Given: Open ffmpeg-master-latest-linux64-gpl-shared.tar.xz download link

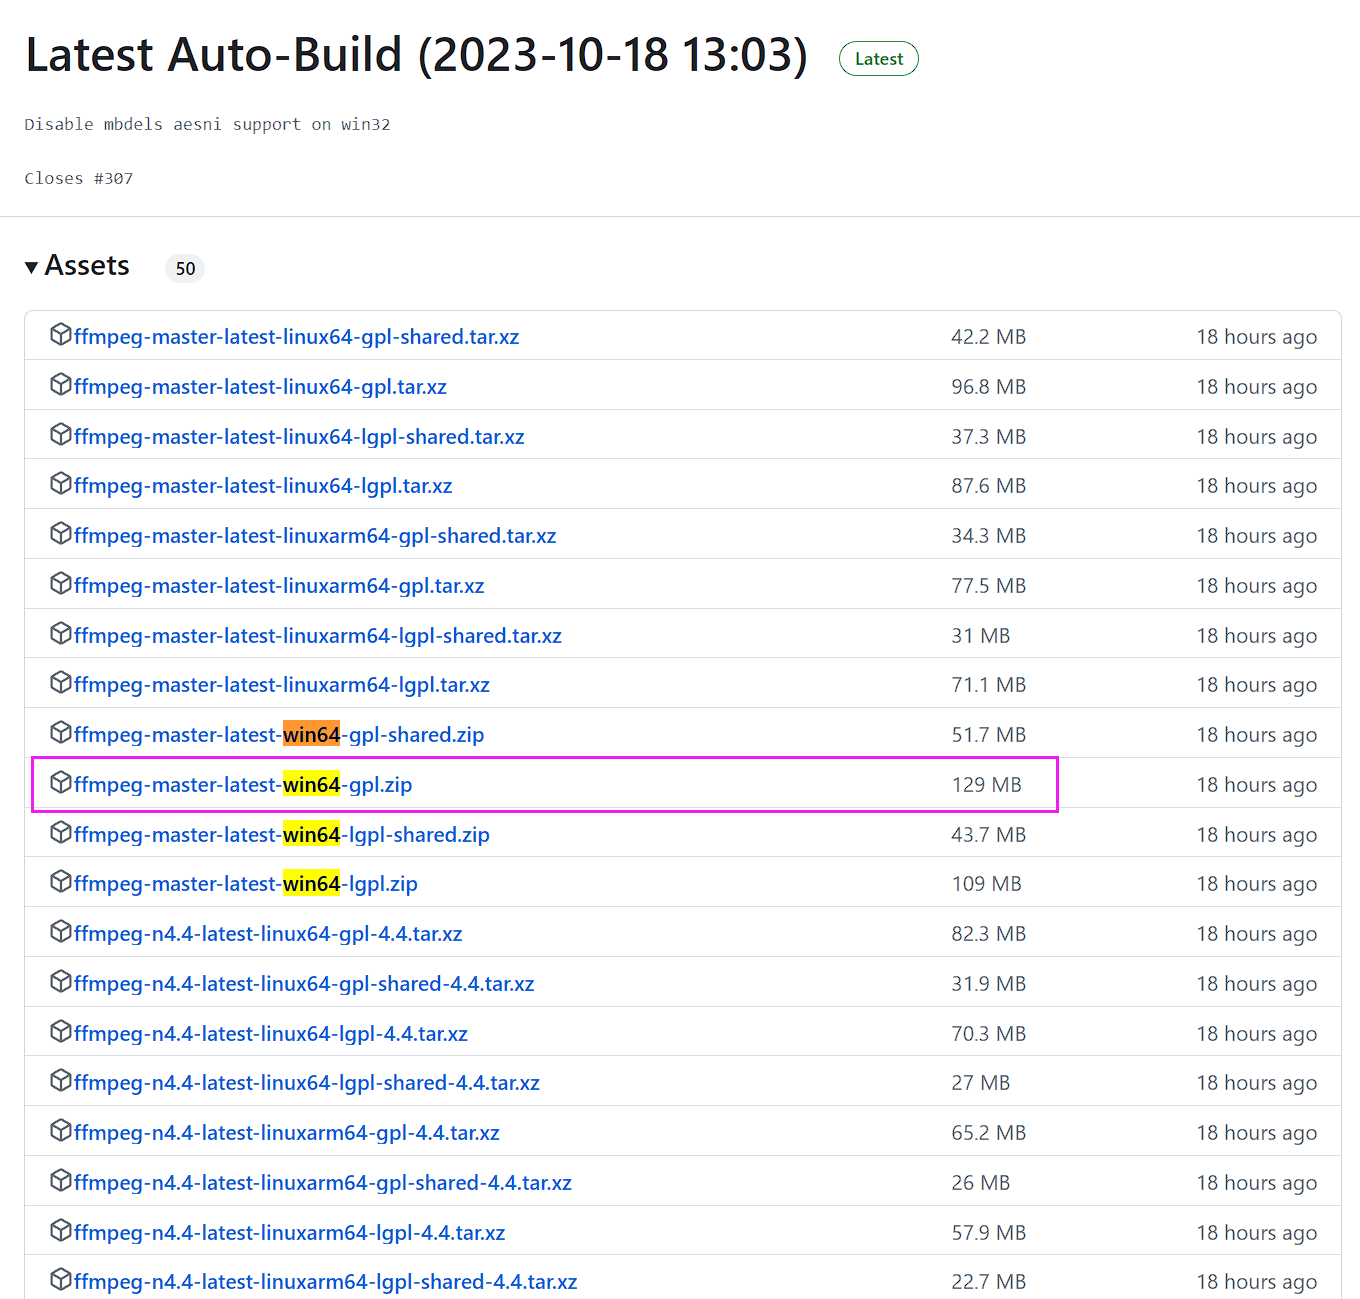Looking at the screenshot, I should [x=296, y=337].
